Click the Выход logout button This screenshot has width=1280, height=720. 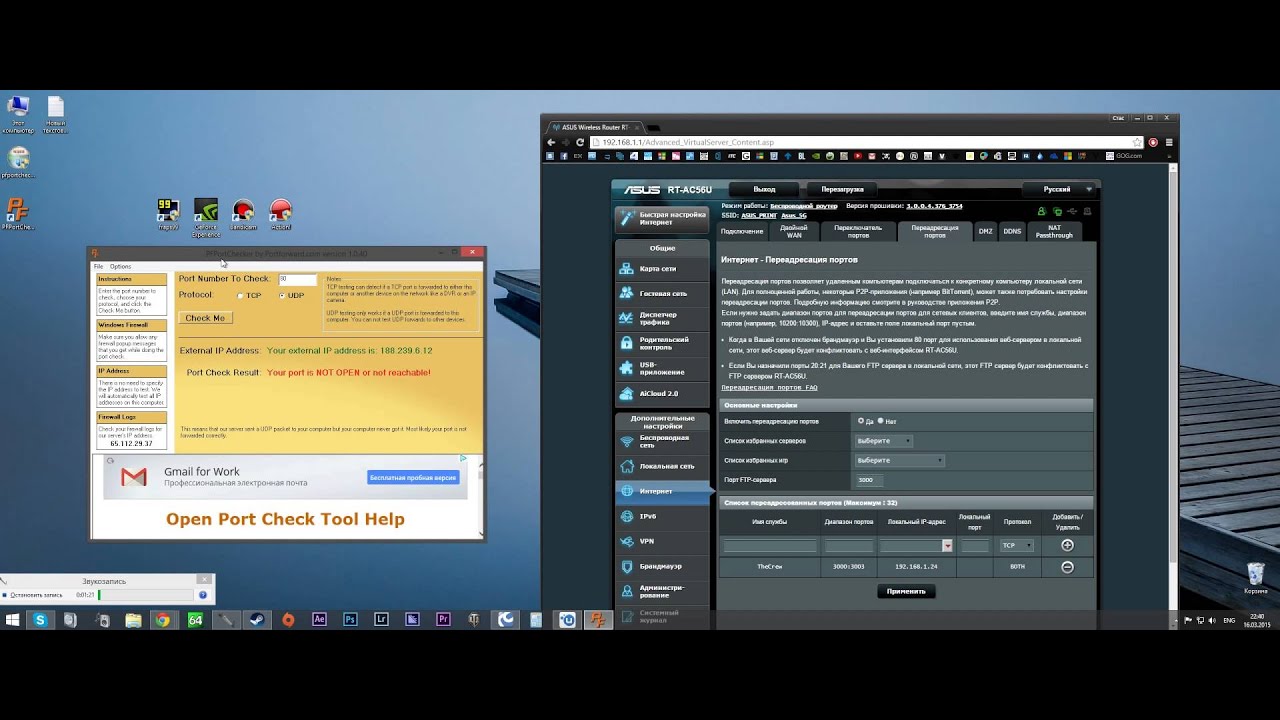(x=764, y=189)
